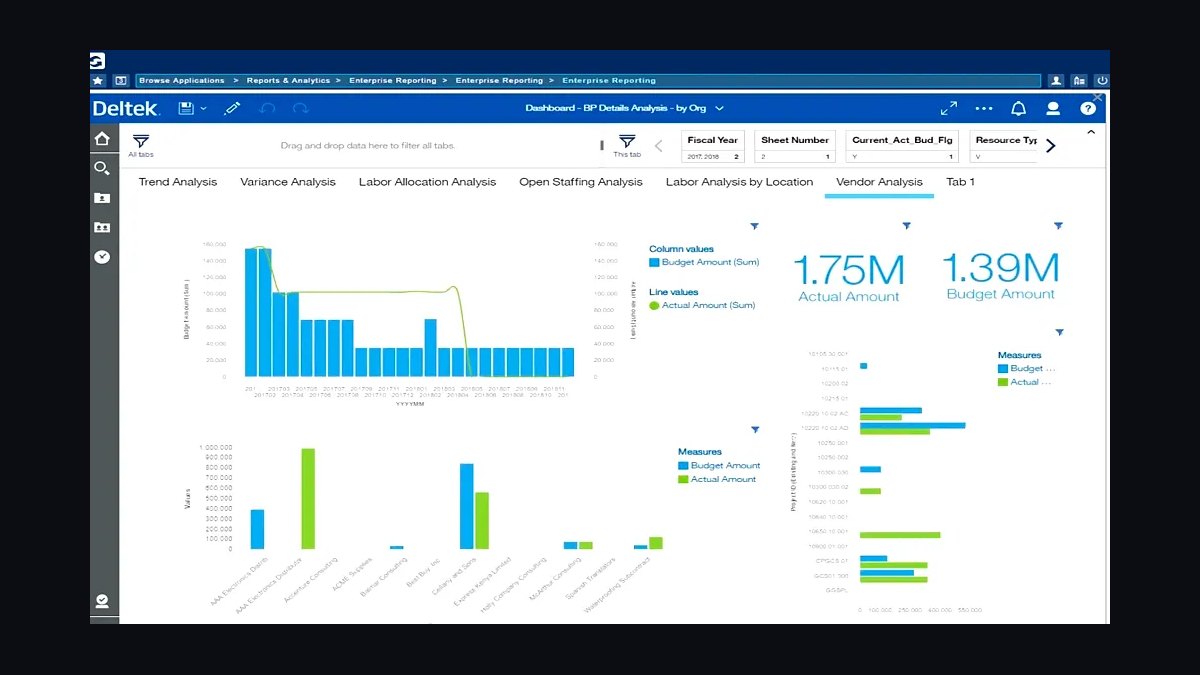
Task: Switch to the Labor Allocation Analysis tab
Action: click(x=427, y=182)
